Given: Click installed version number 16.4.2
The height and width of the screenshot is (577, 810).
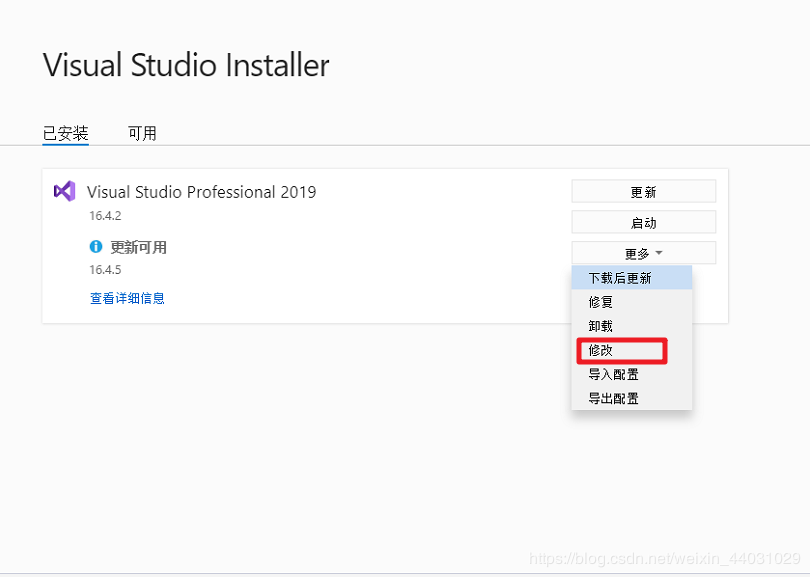Looking at the screenshot, I should (105, 215).
